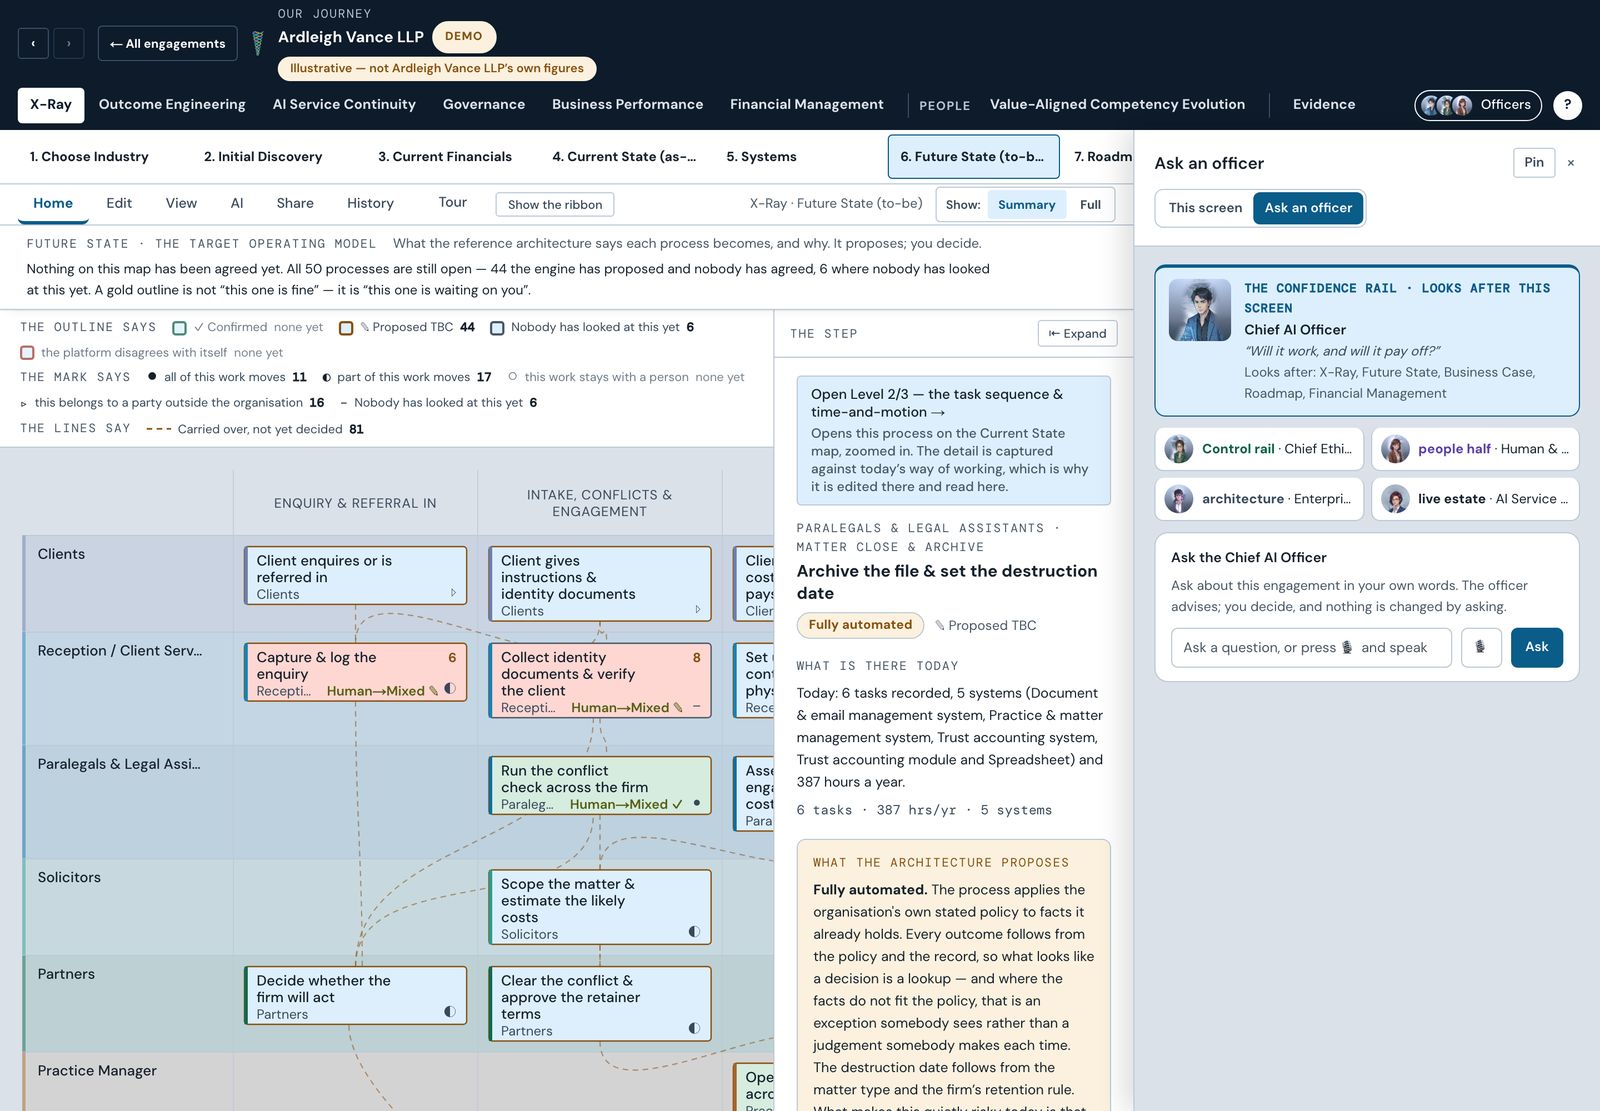Close the Ask an officer panel
Image resolution: width=1600 pixels, height=1111 pixels.
(1571, 163)
